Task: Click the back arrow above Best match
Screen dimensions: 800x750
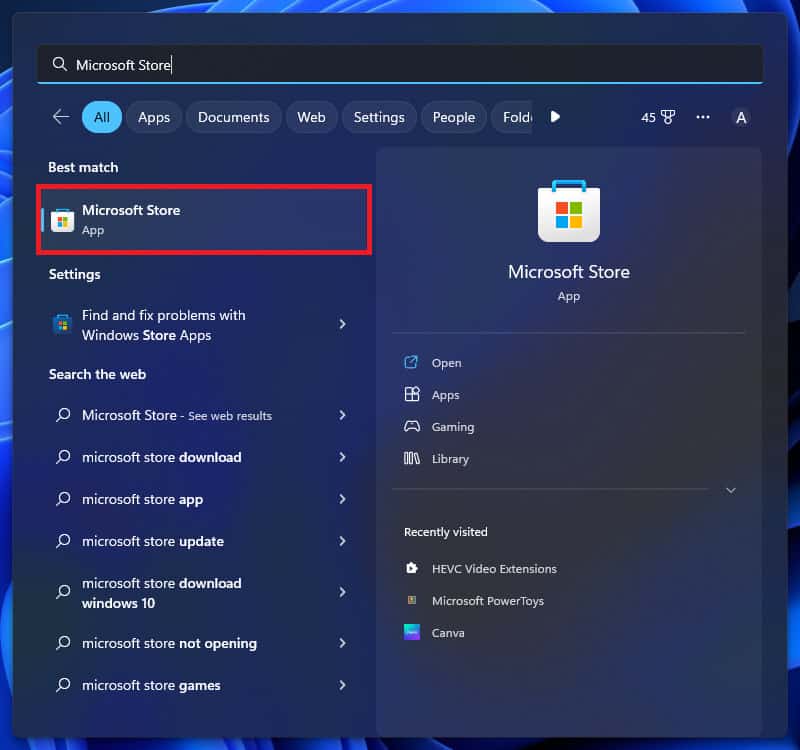Action: pos(60,117)
